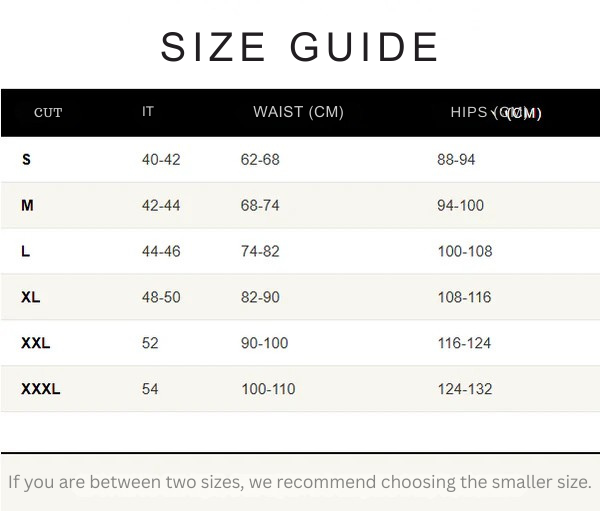Click the between two sizes recommendation note
The image size is (600, 511).
(300, 482)
